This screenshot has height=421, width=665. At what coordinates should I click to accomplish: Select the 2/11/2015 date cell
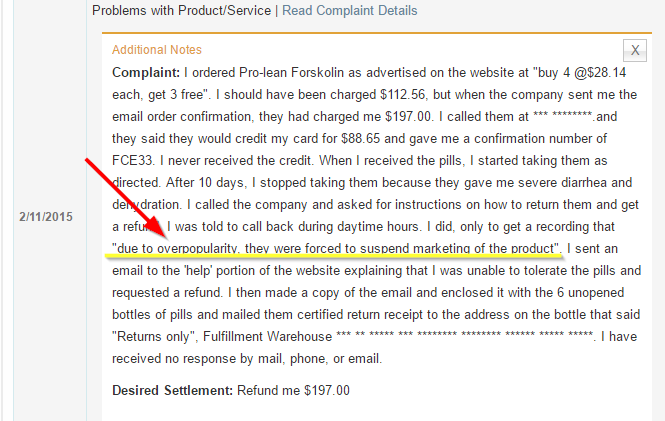click(x=44, y=215)
